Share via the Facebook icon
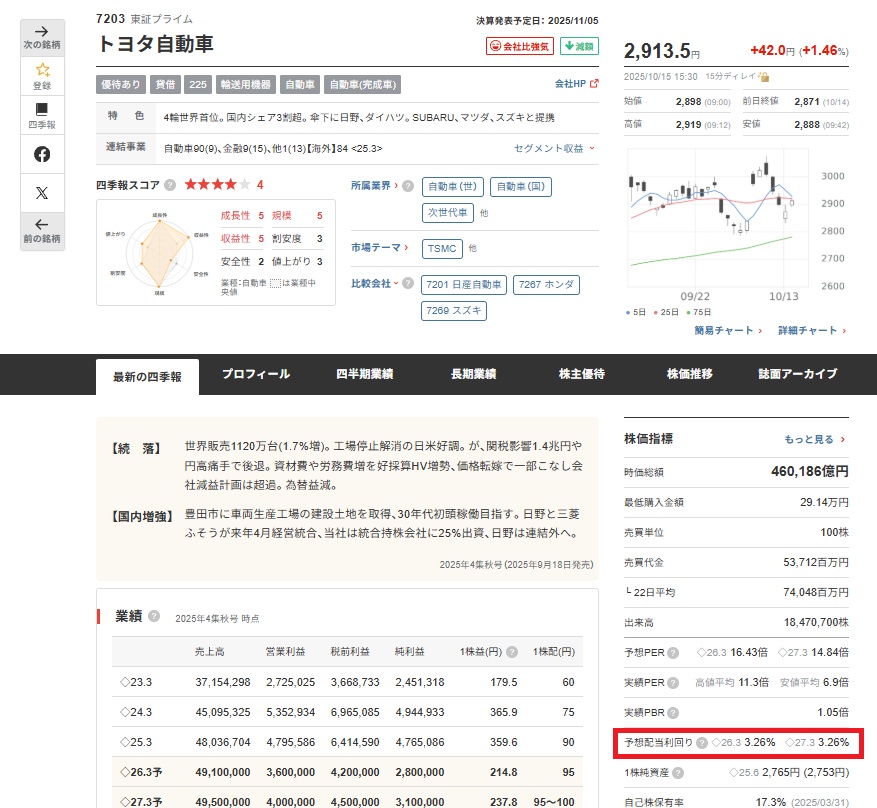Viewport: 877px width, 808px height. point(42,154)
